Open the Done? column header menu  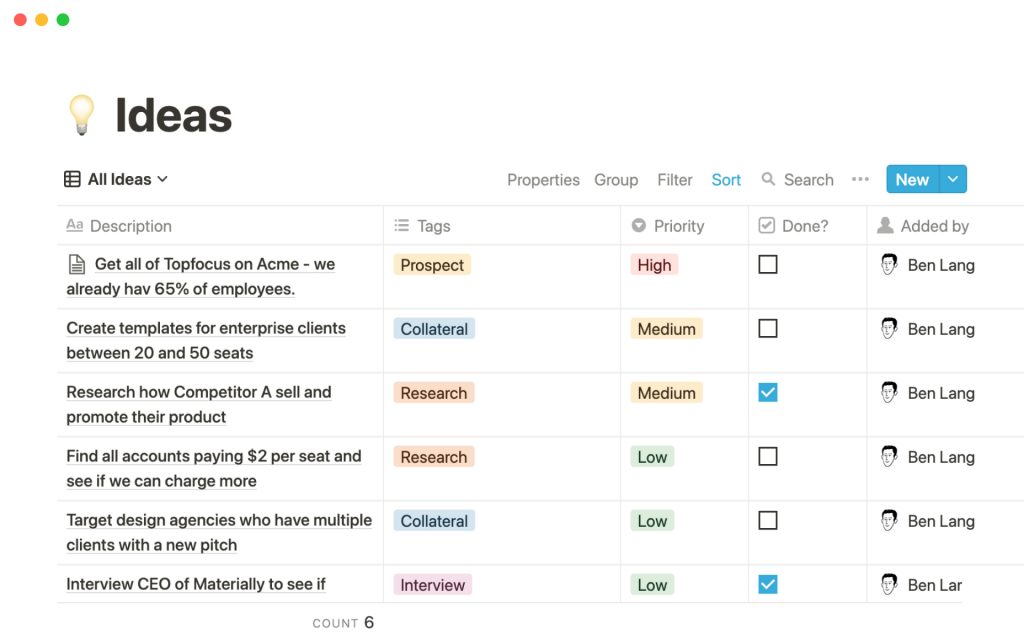(808, 226)
